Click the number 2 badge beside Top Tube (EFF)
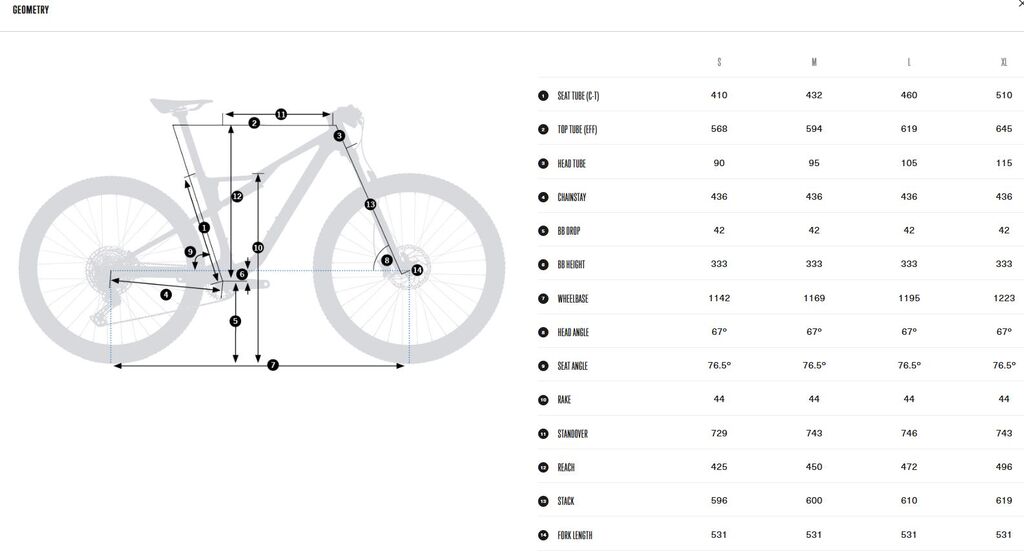The width and height of the screenshot is (1024, 554). (x=543, y=130)
